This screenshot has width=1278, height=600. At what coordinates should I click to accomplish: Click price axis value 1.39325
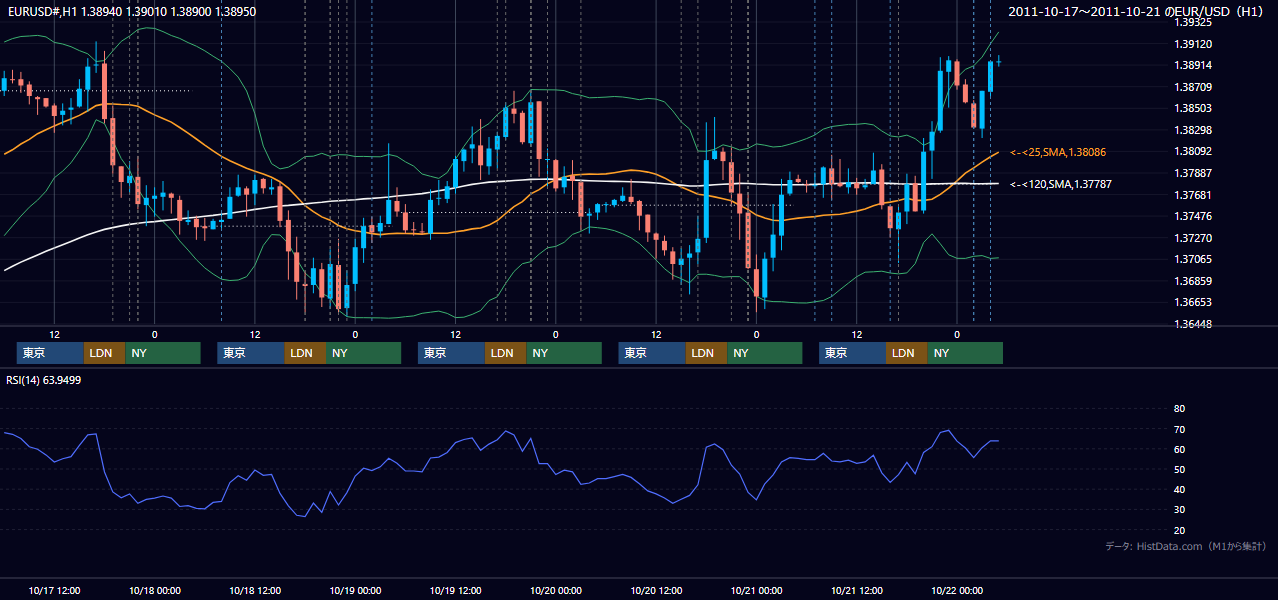click(1193, 22)
